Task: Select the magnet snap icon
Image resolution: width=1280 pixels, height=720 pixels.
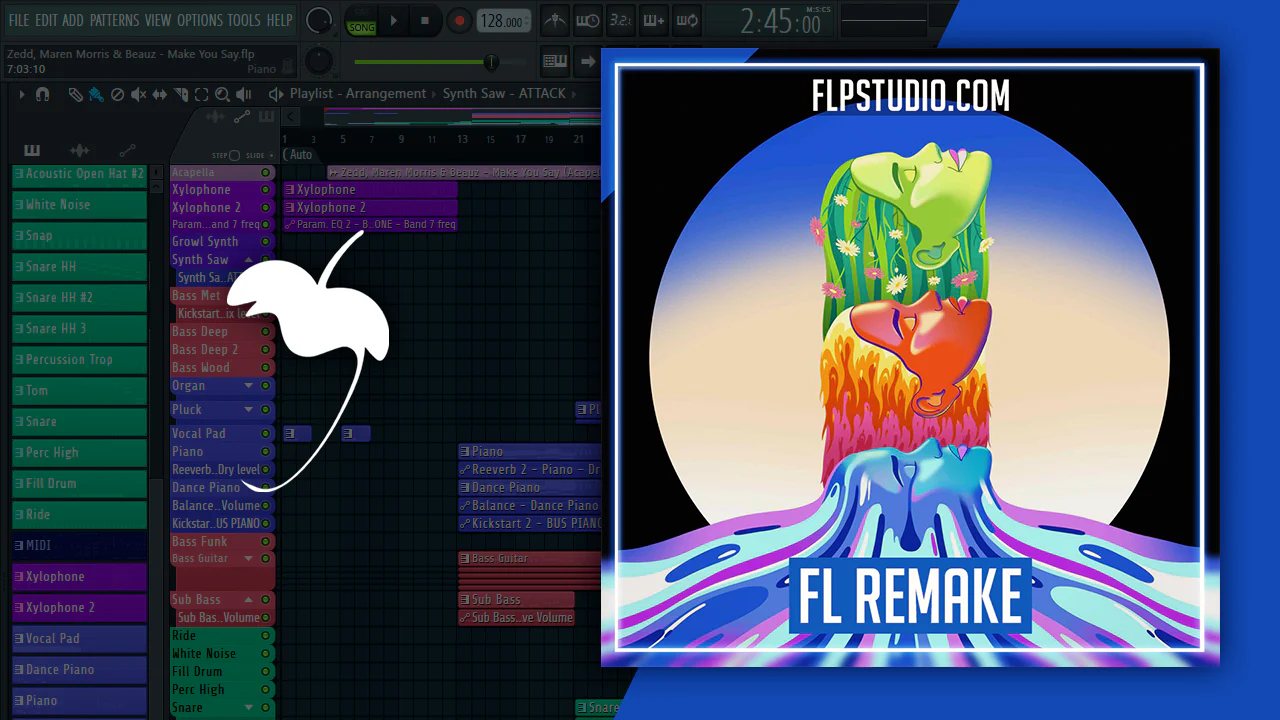Action: pyautogui.click(x=42, y=94)
